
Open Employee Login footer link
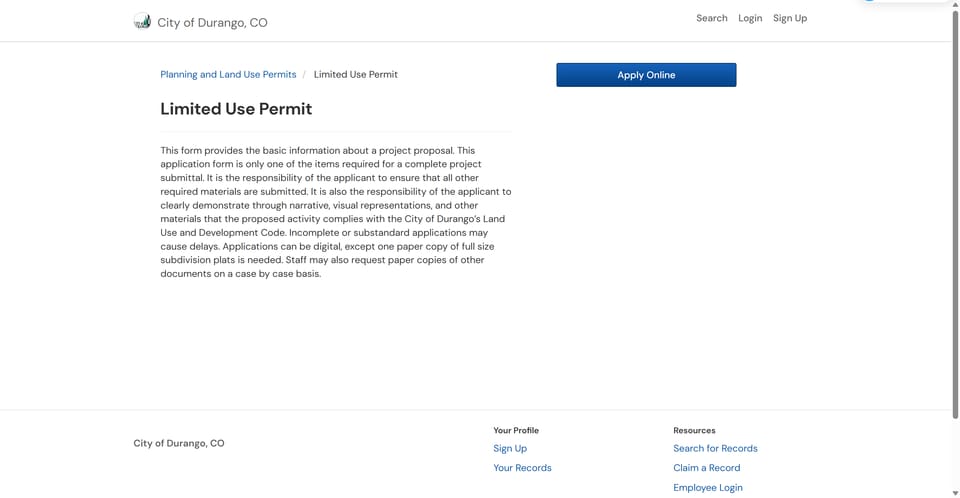click(708, 488)
